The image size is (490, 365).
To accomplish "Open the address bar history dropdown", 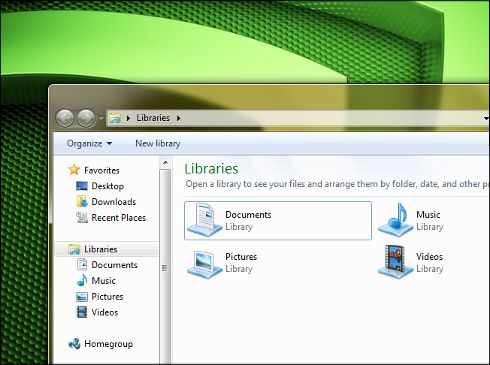I will click(486, 118).
